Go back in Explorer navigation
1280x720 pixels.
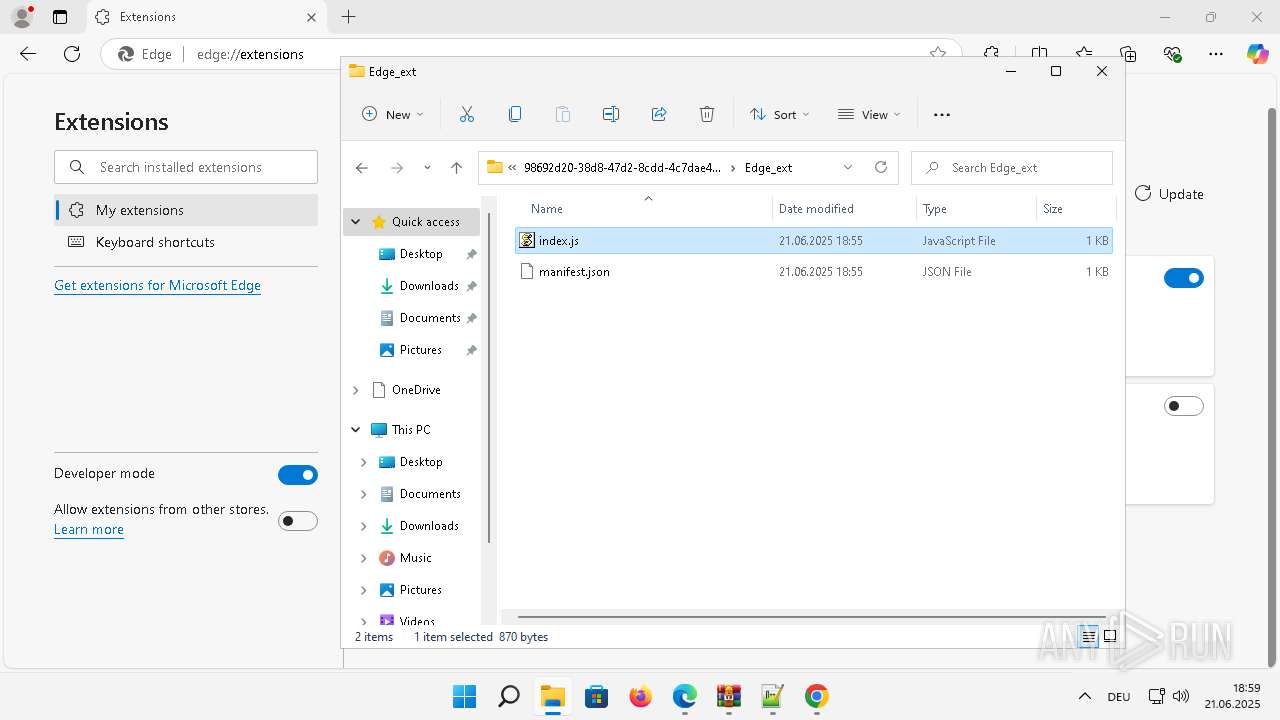362,167
